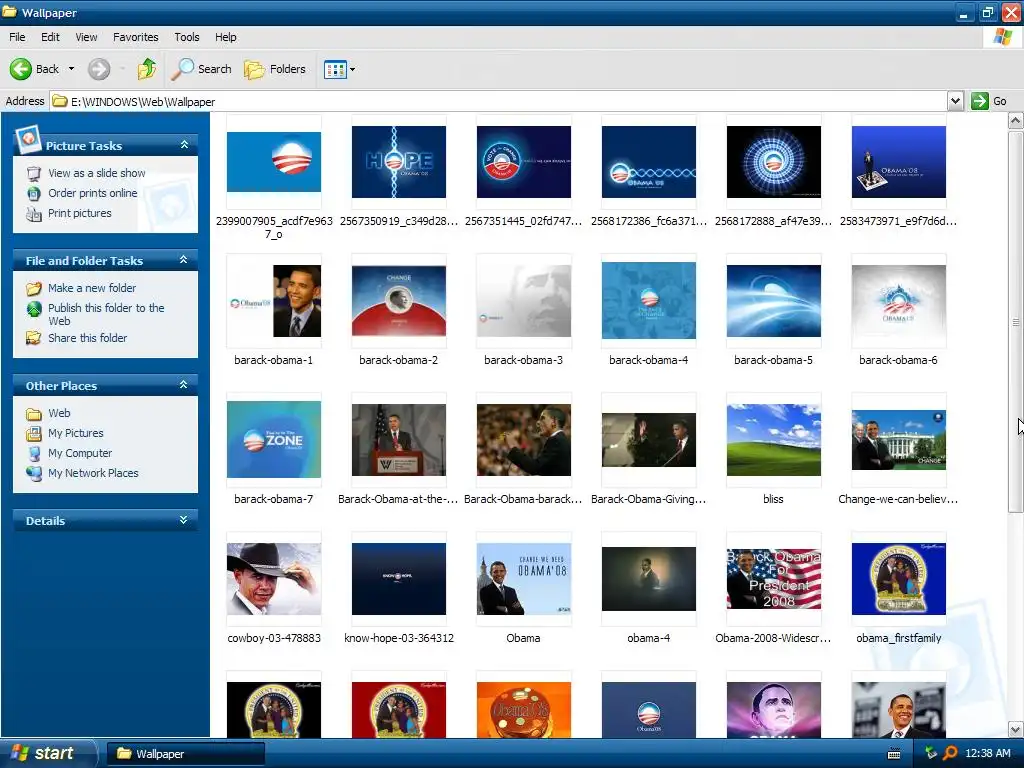Toggle the Folders pane toolbar button
The width and height of the screenshot is (1024, 768).
pos(274,69)
